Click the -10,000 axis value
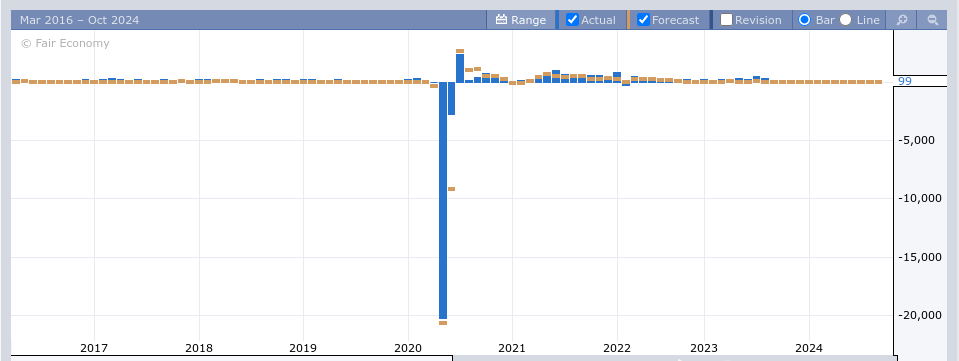Image resolution: width=959 pixels, height=361 pixels. [920, 198]
